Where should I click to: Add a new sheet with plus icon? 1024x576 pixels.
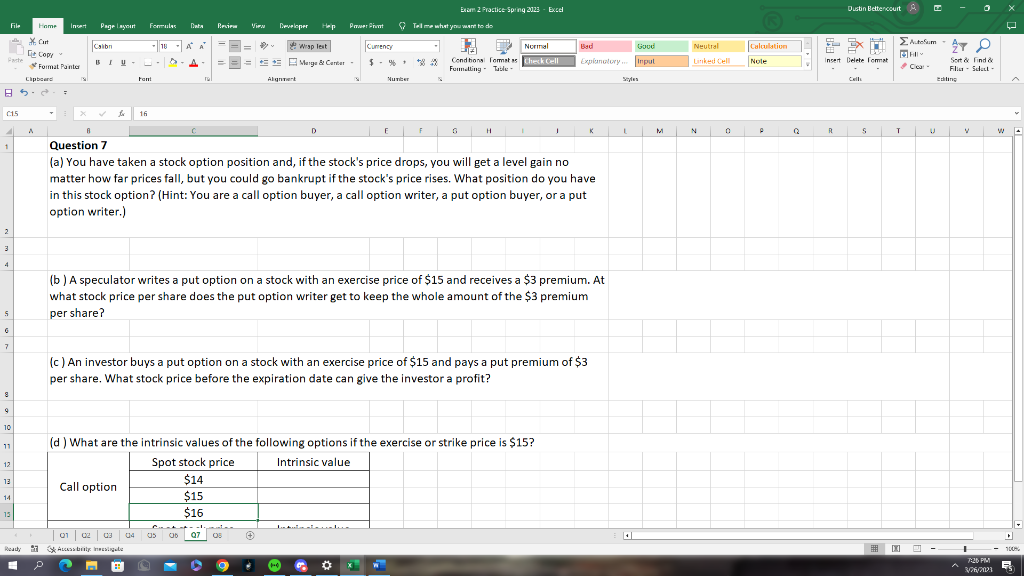249,536
